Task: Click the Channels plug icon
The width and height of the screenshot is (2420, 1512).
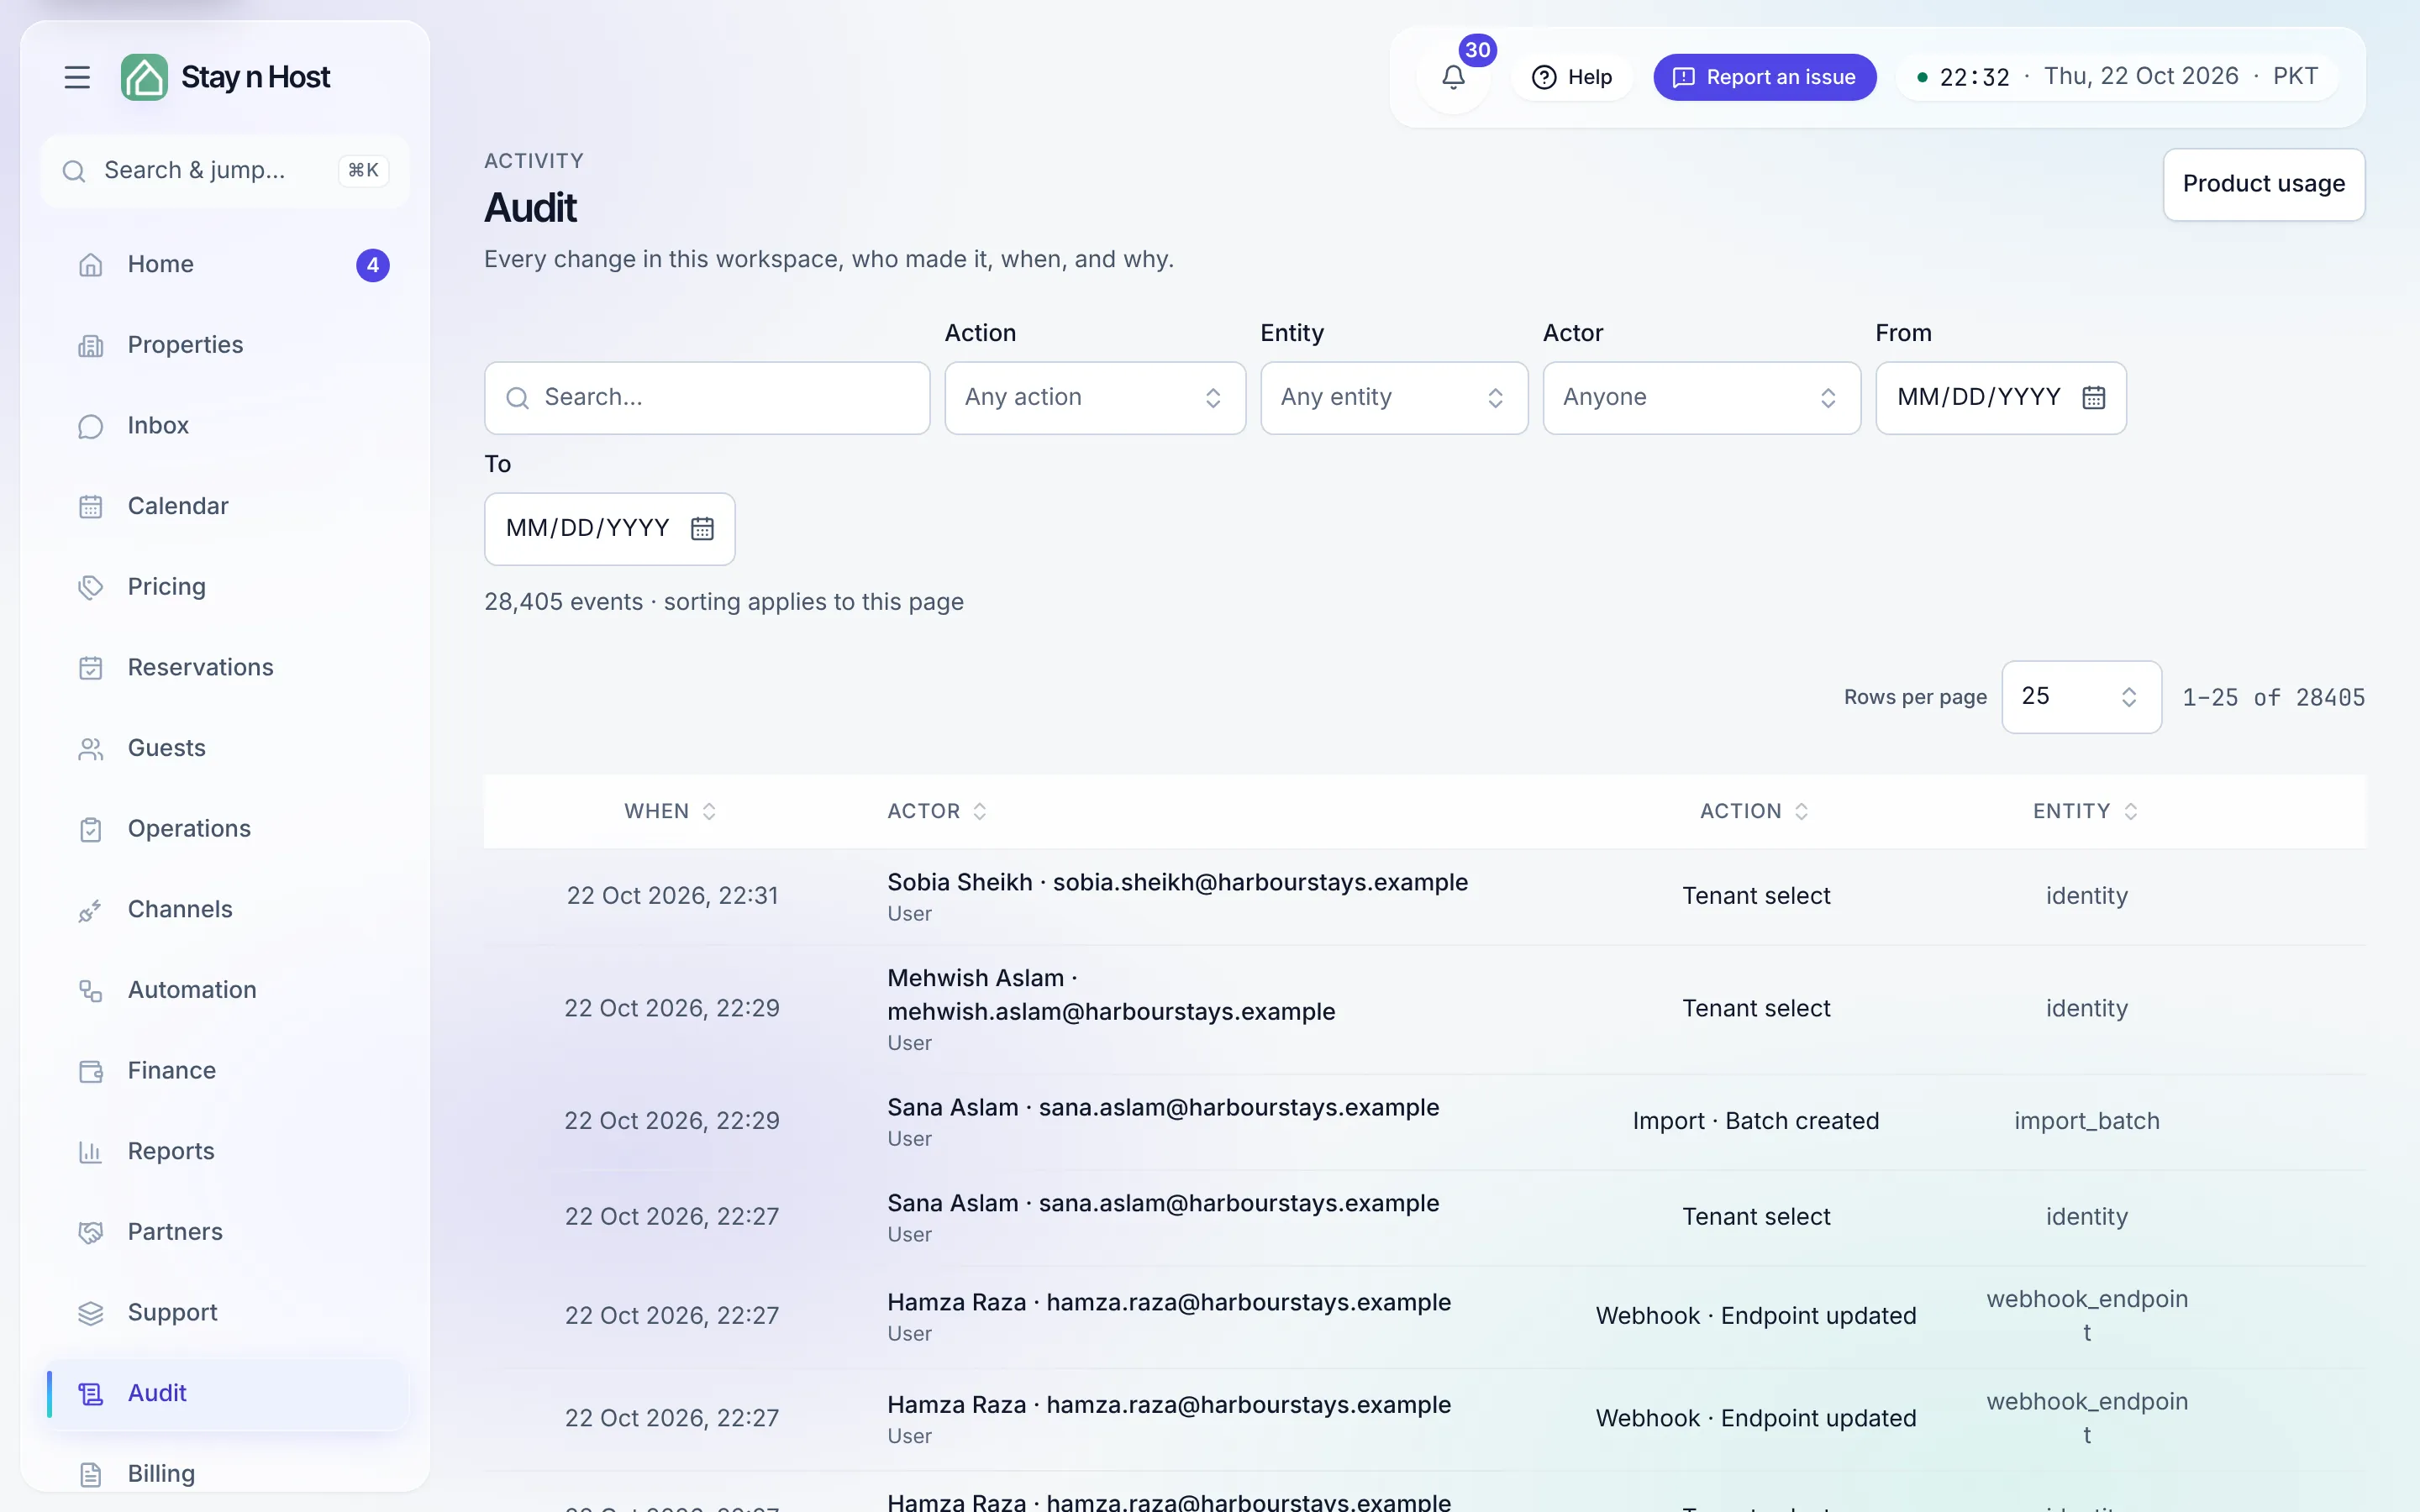Action: tap(91, 910)
